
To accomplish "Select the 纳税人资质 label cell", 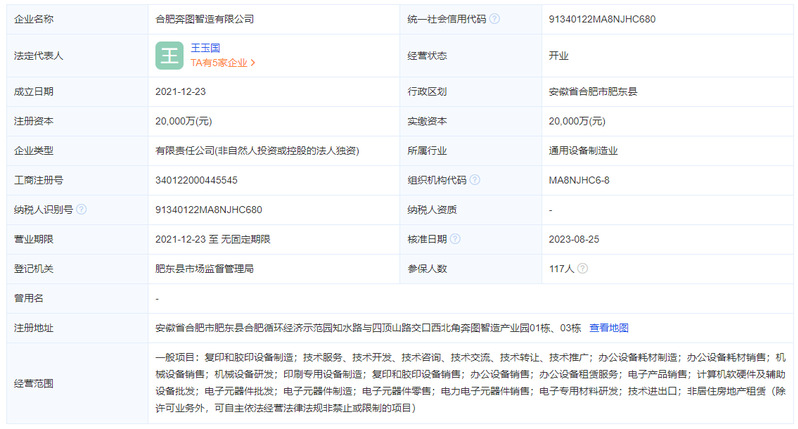I will (x=471, y=210).
